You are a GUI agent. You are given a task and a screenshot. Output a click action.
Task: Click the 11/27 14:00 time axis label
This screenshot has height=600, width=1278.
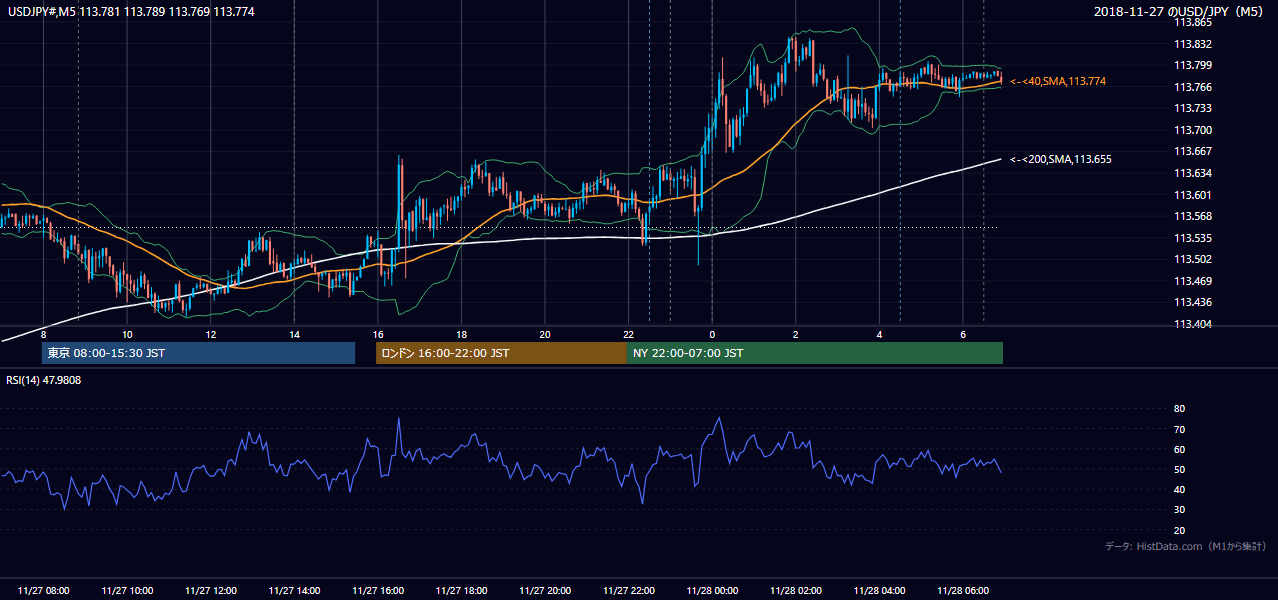point(294,591)
